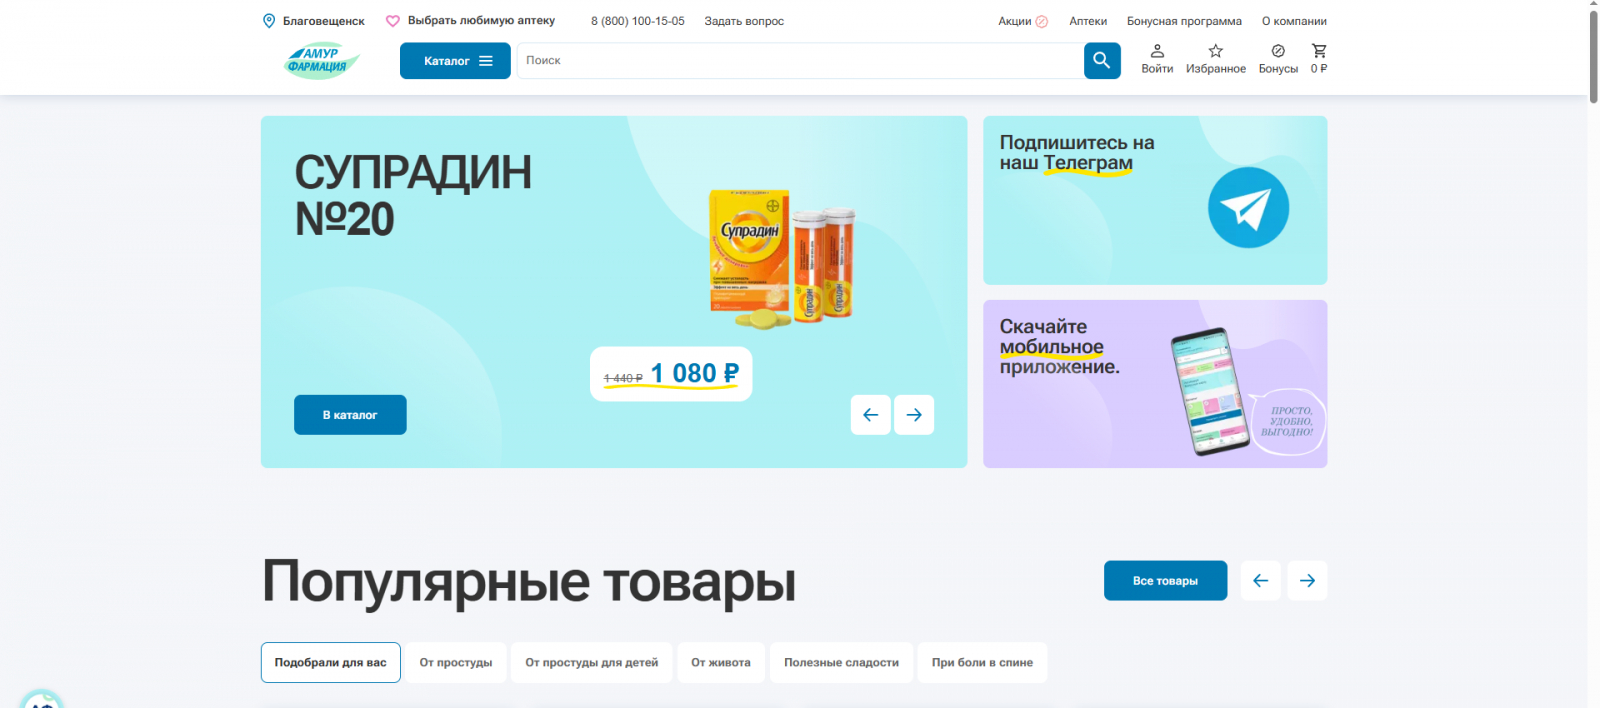This screenshot has height=708, width=1600.
Task: Open the Бонусы icon
Action: click(x=1278, y=51)
